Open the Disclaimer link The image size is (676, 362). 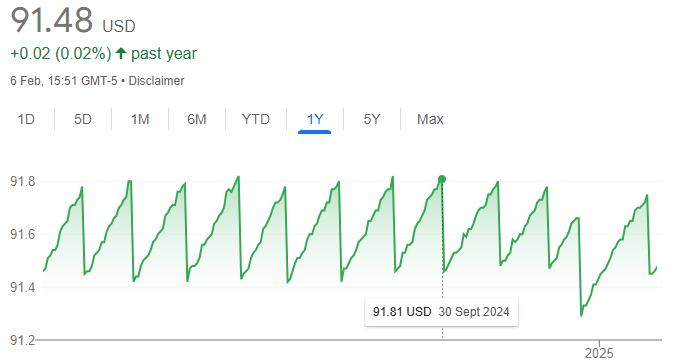coord(156,81)
